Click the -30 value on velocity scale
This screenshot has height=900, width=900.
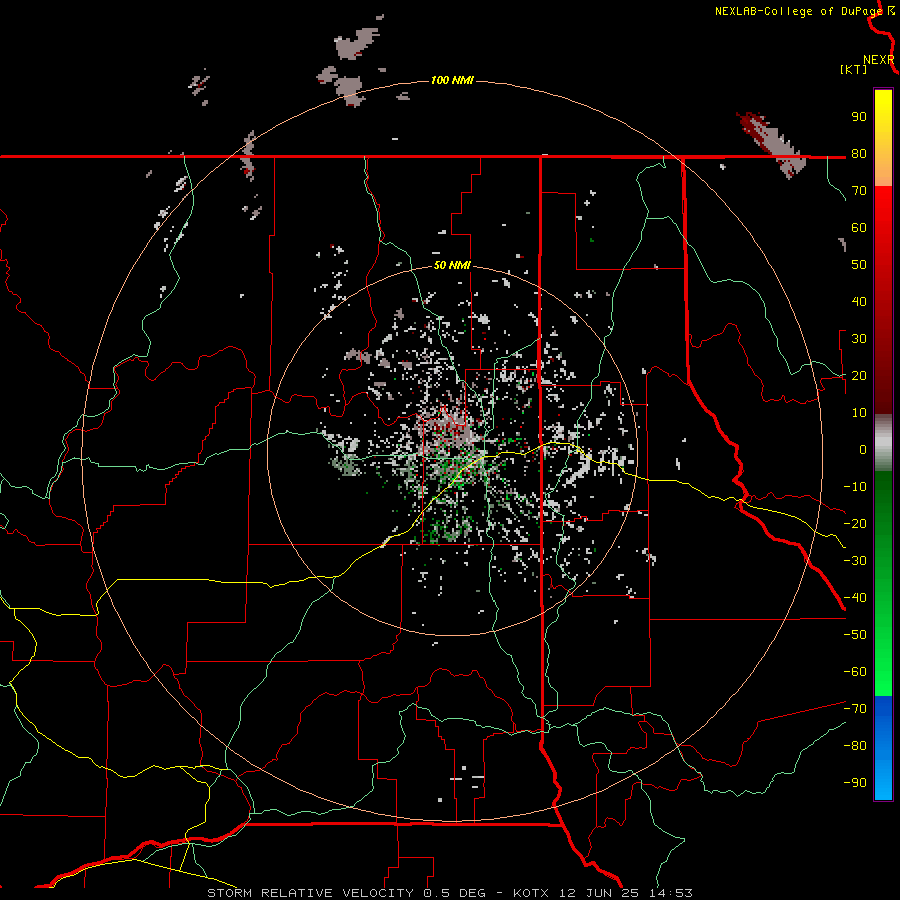(x=855, y=561)
